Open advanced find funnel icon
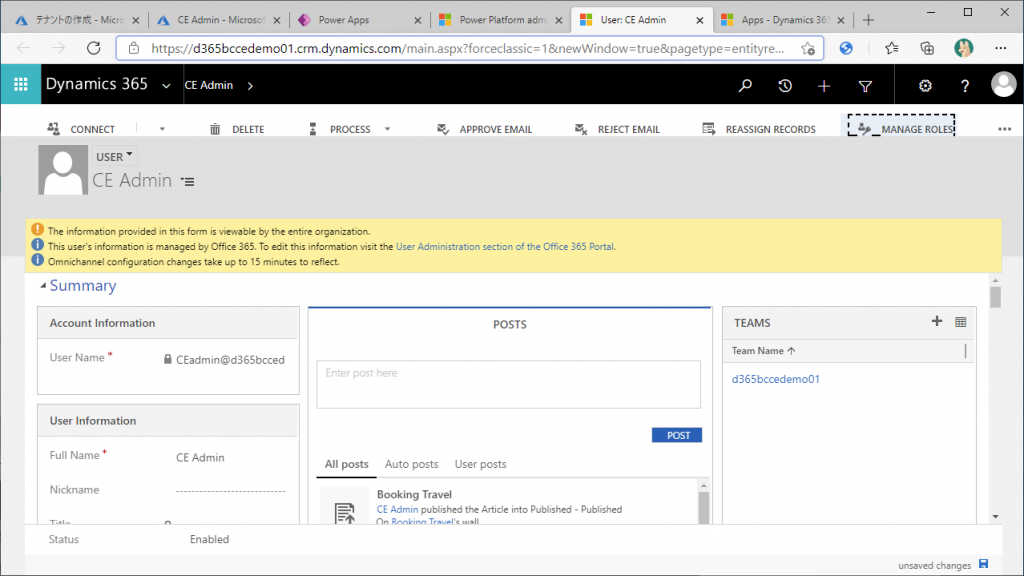 click(x=865, y=86)
